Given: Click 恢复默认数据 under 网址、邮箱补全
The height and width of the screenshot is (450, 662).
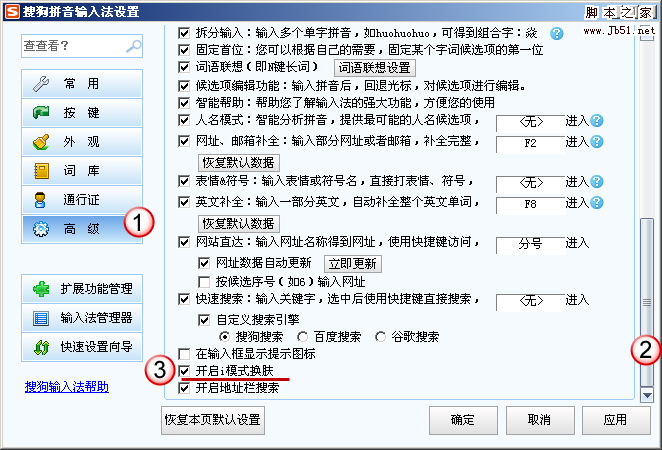Looking at the screenshot, I should point(239,163).
